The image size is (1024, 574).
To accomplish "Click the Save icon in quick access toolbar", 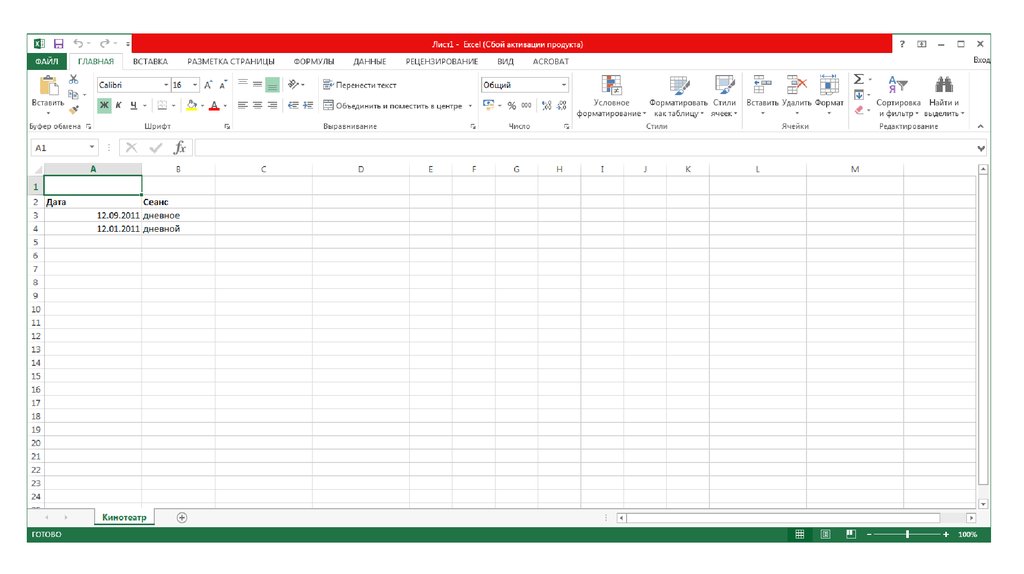I will coord(58,44).
